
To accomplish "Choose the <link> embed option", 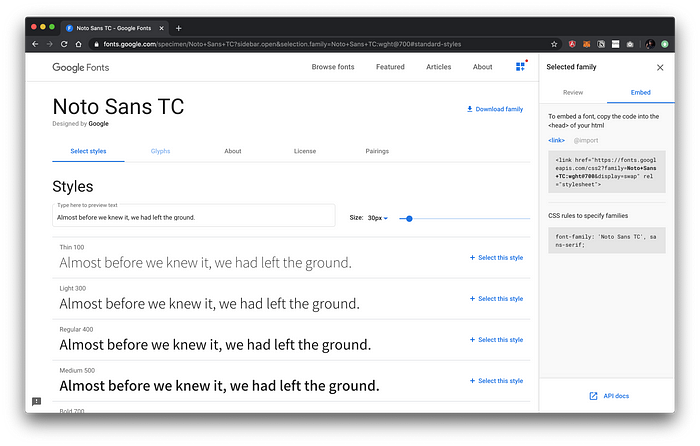I will click(x=556, y=140).
